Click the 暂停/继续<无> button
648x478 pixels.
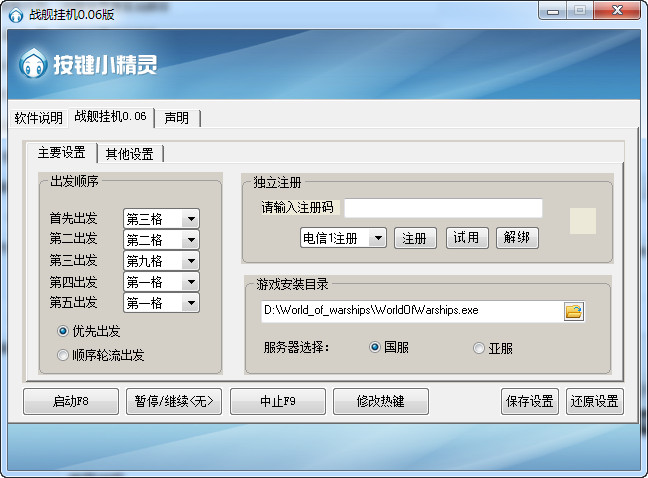174,401
